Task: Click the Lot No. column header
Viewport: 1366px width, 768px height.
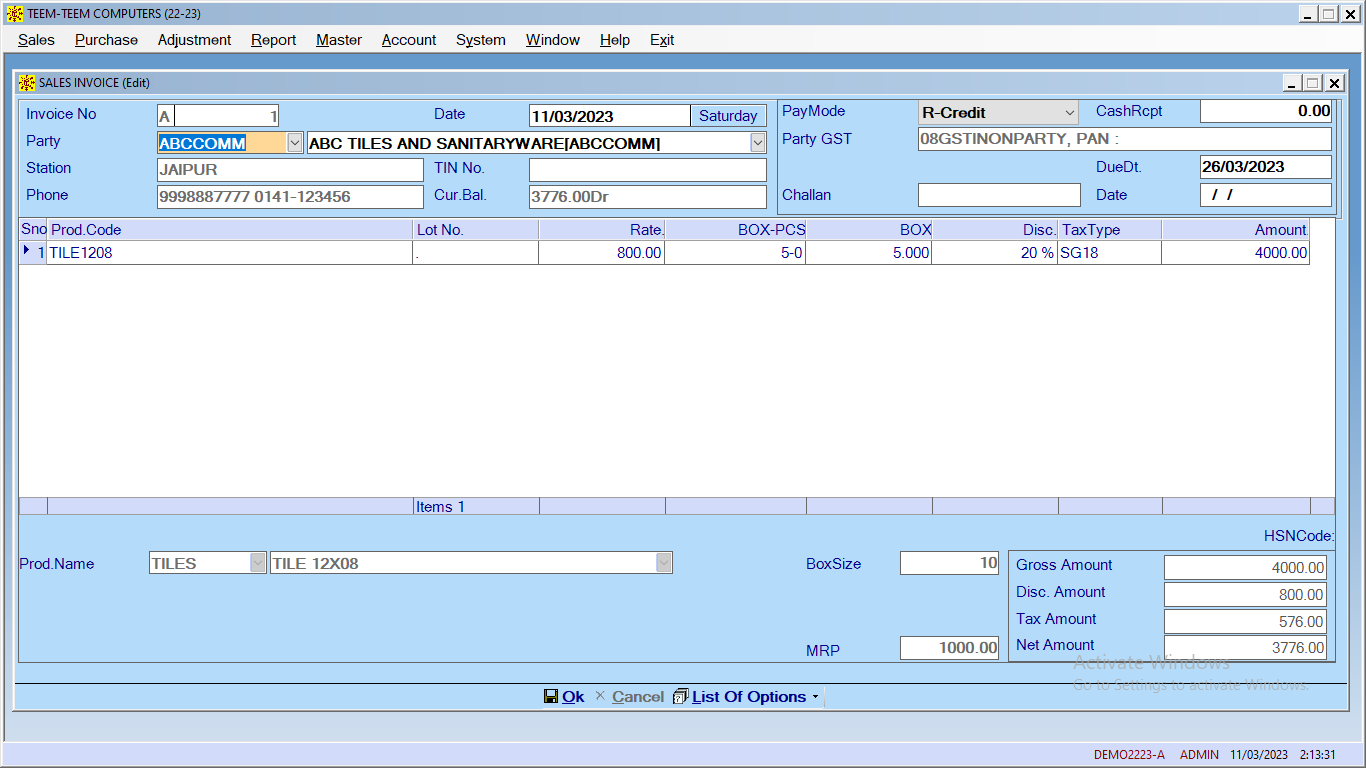Action: tap(476, 230)
